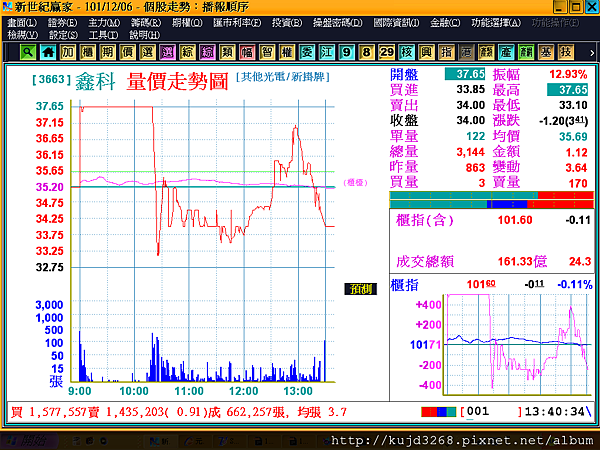Screen dimensions: 600x450
Task: Click the yellow 8 toolbar icon
Action: click(367, 52)
